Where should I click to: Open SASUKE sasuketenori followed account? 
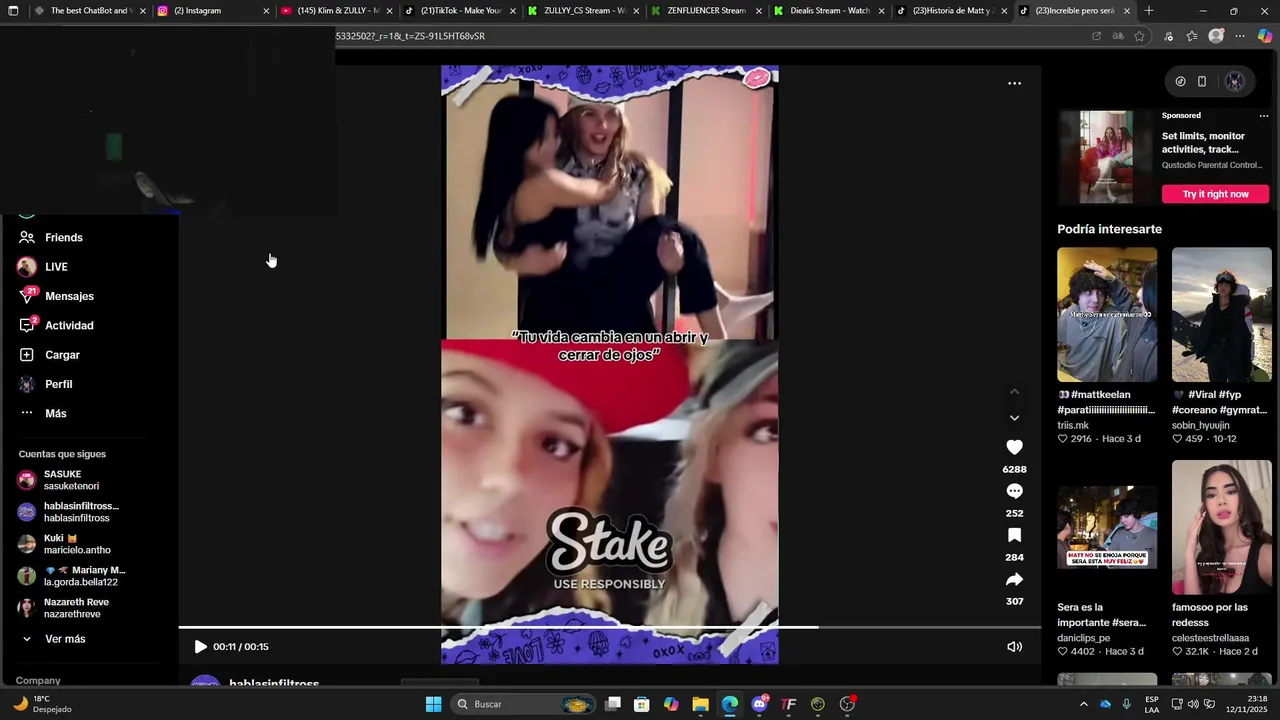[70, 480]
